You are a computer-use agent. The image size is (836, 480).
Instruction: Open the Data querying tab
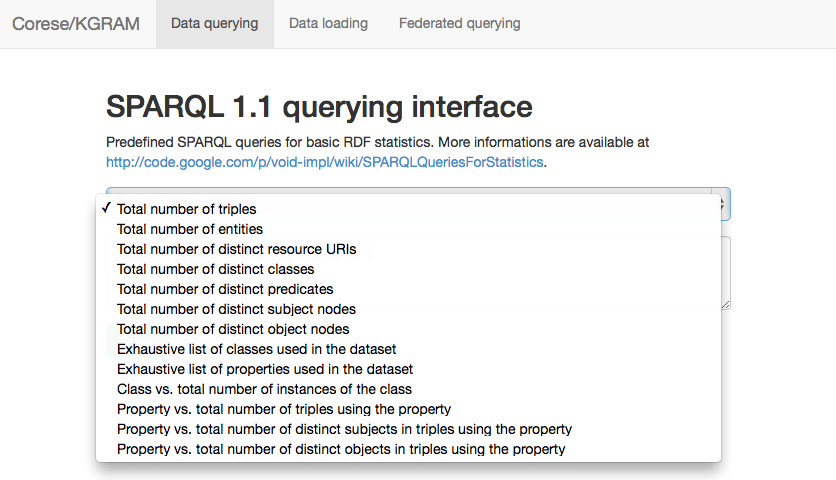click(x=215, y=24)
